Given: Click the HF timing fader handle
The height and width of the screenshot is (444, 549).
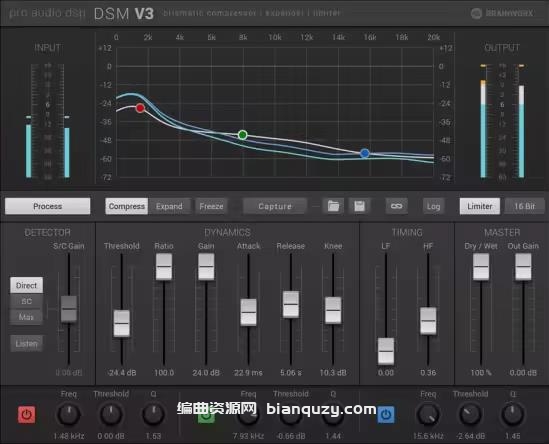Looking at the screenshot, I should pos(428,321).
